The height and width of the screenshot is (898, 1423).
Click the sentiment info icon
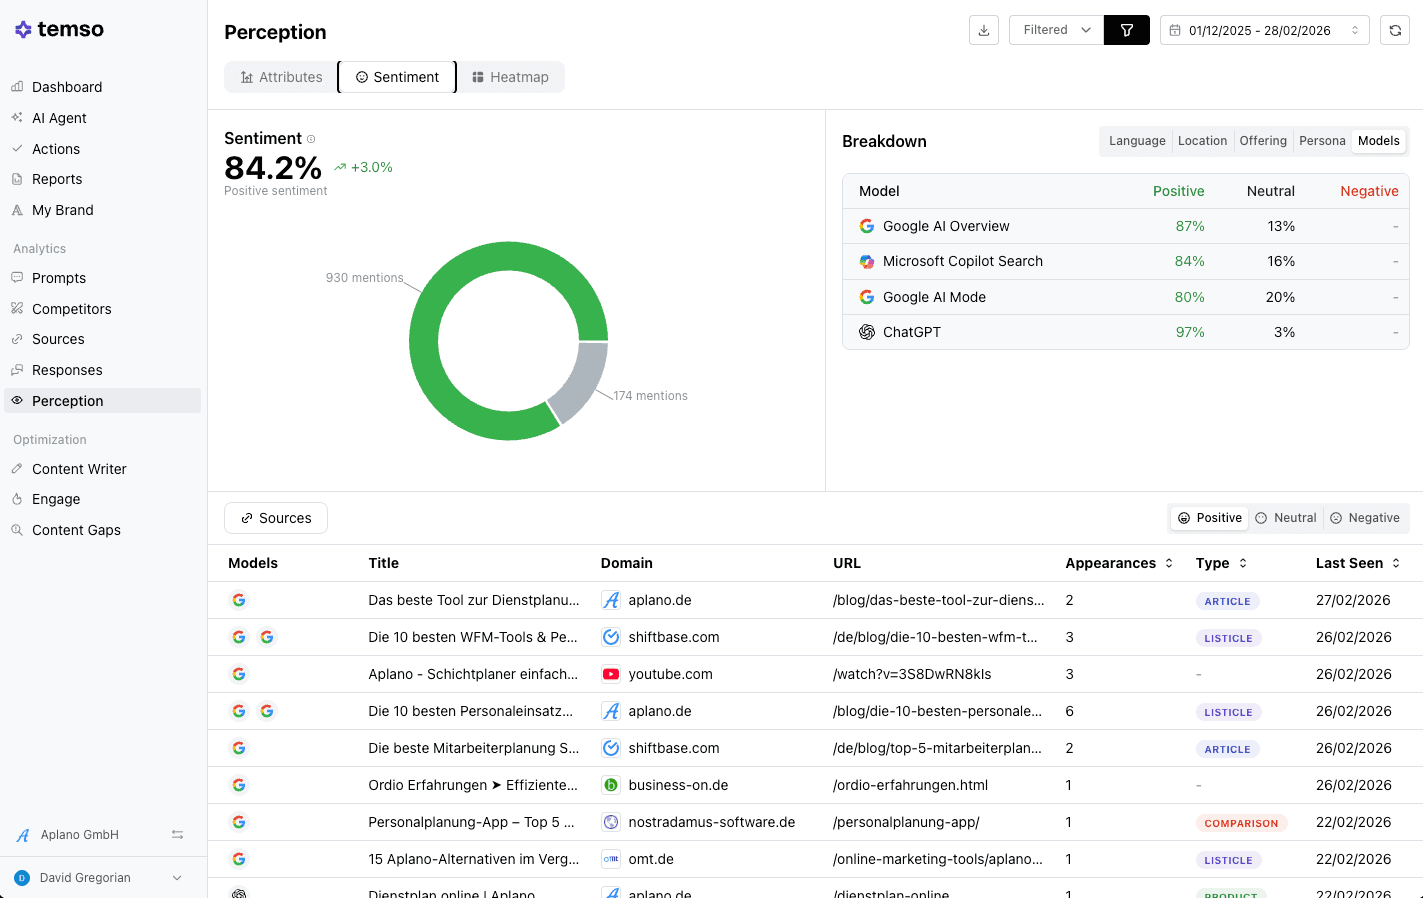[x=311, y=139]
